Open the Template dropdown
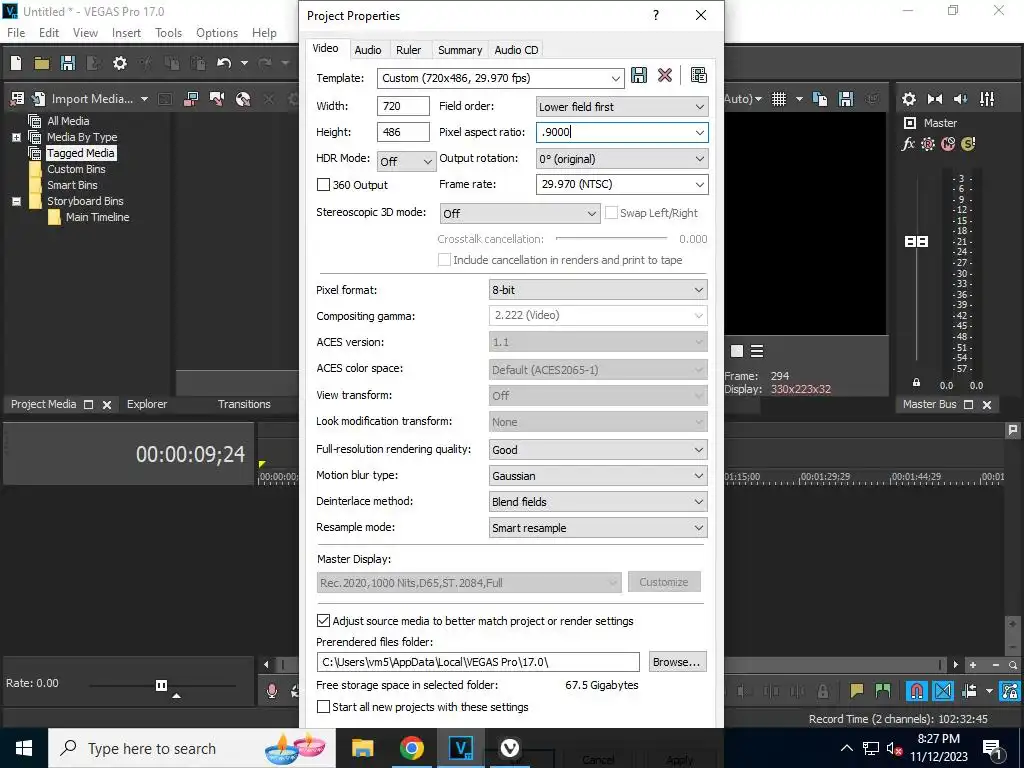The width and height of the screenshot is (1024, 768). point(615,78)
